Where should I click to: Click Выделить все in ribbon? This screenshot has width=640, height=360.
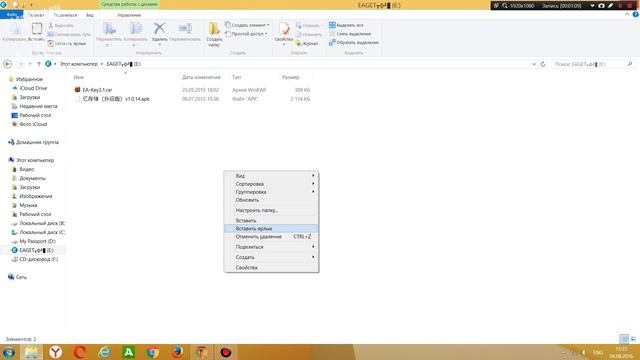tap(346, 25)
